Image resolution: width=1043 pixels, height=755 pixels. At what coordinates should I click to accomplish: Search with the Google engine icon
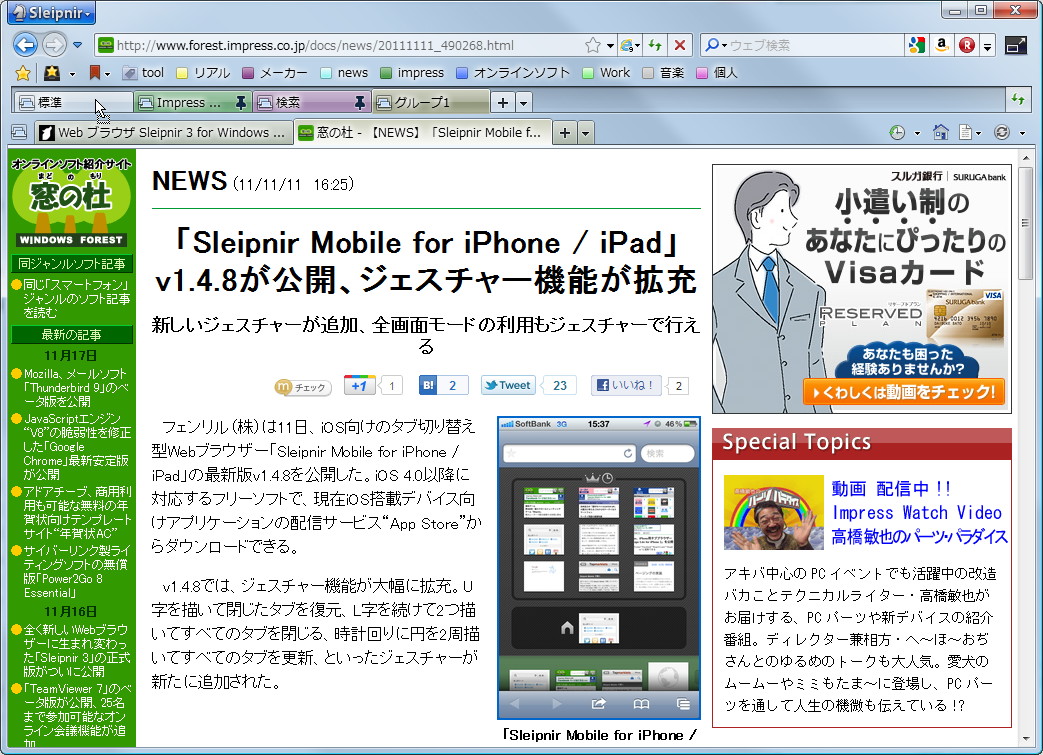point(917,45)
